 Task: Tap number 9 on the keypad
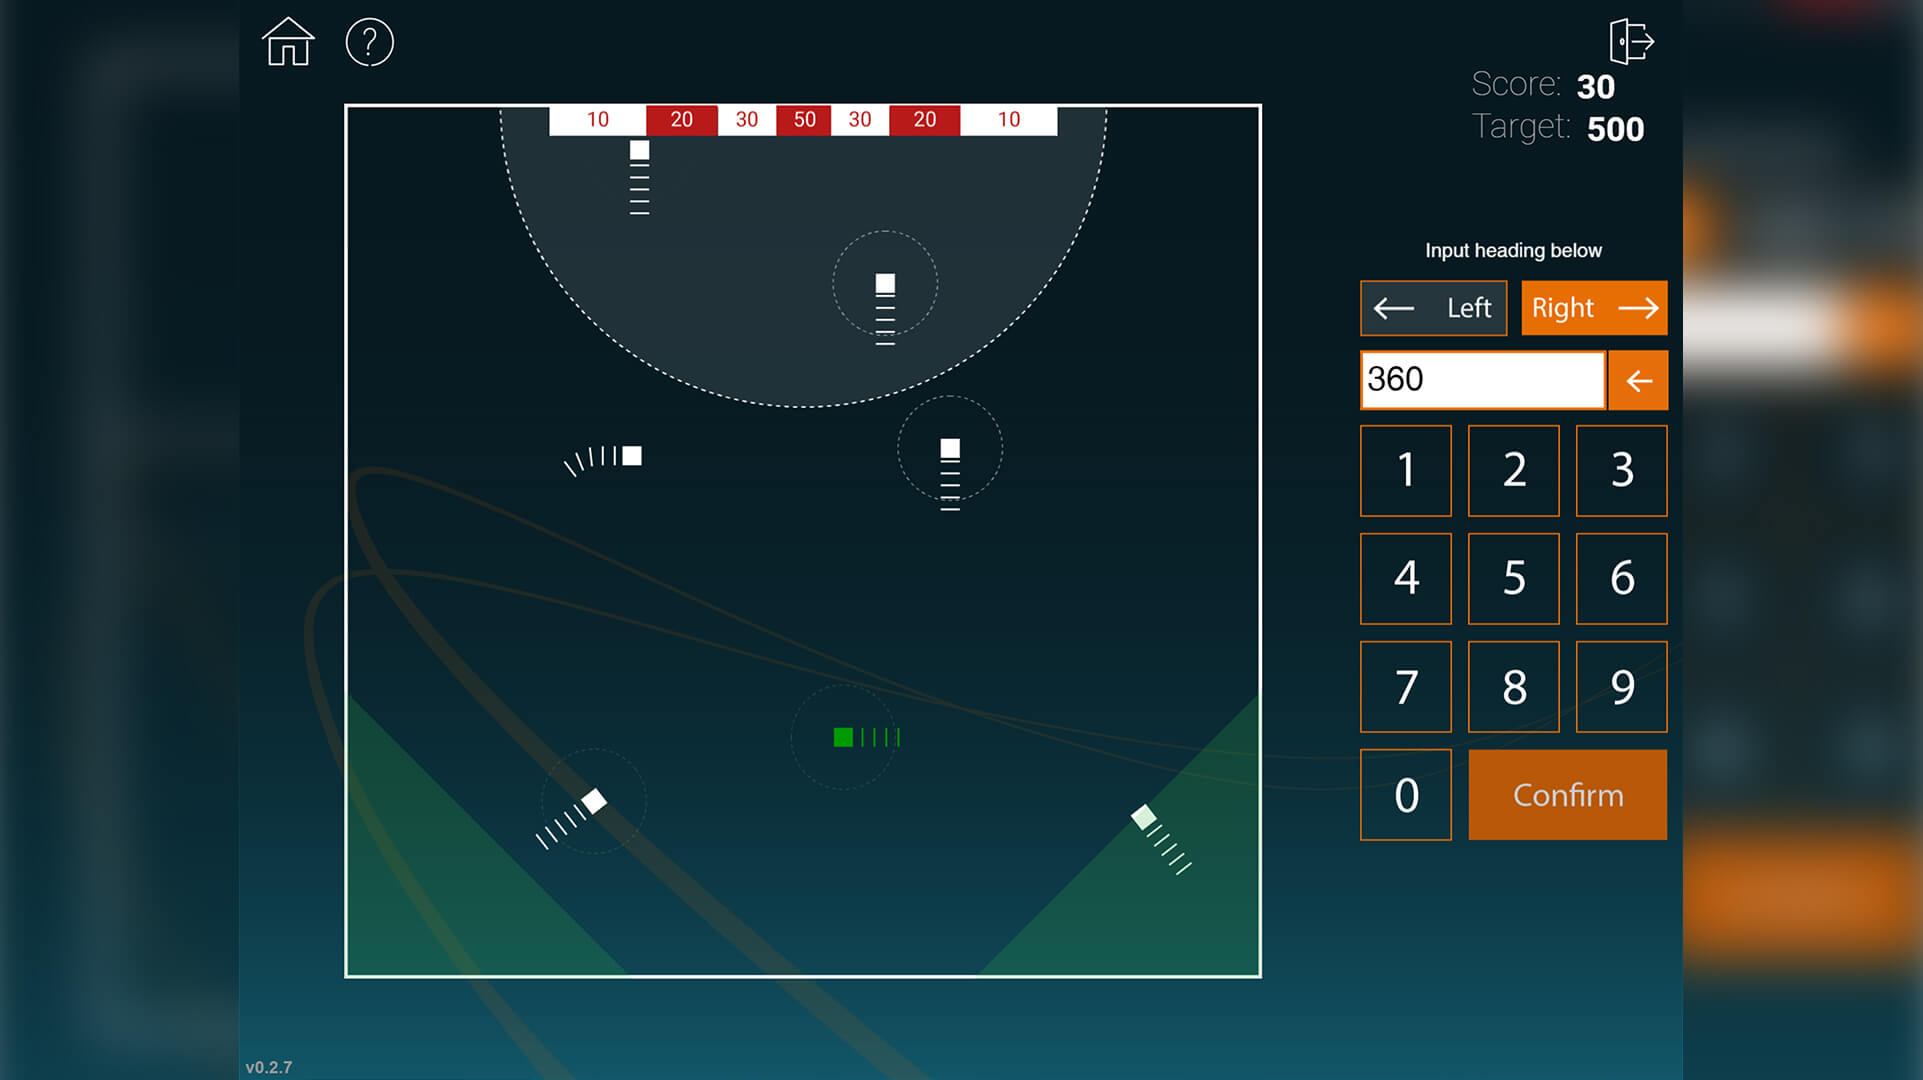coord(1620,687)
